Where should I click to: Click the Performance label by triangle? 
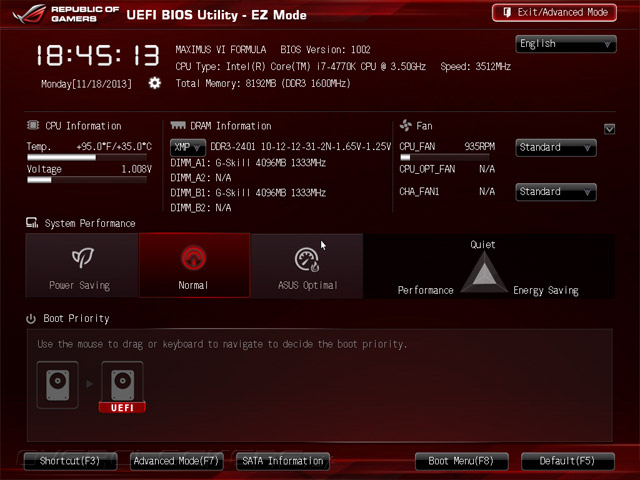[x=425, y=290]
